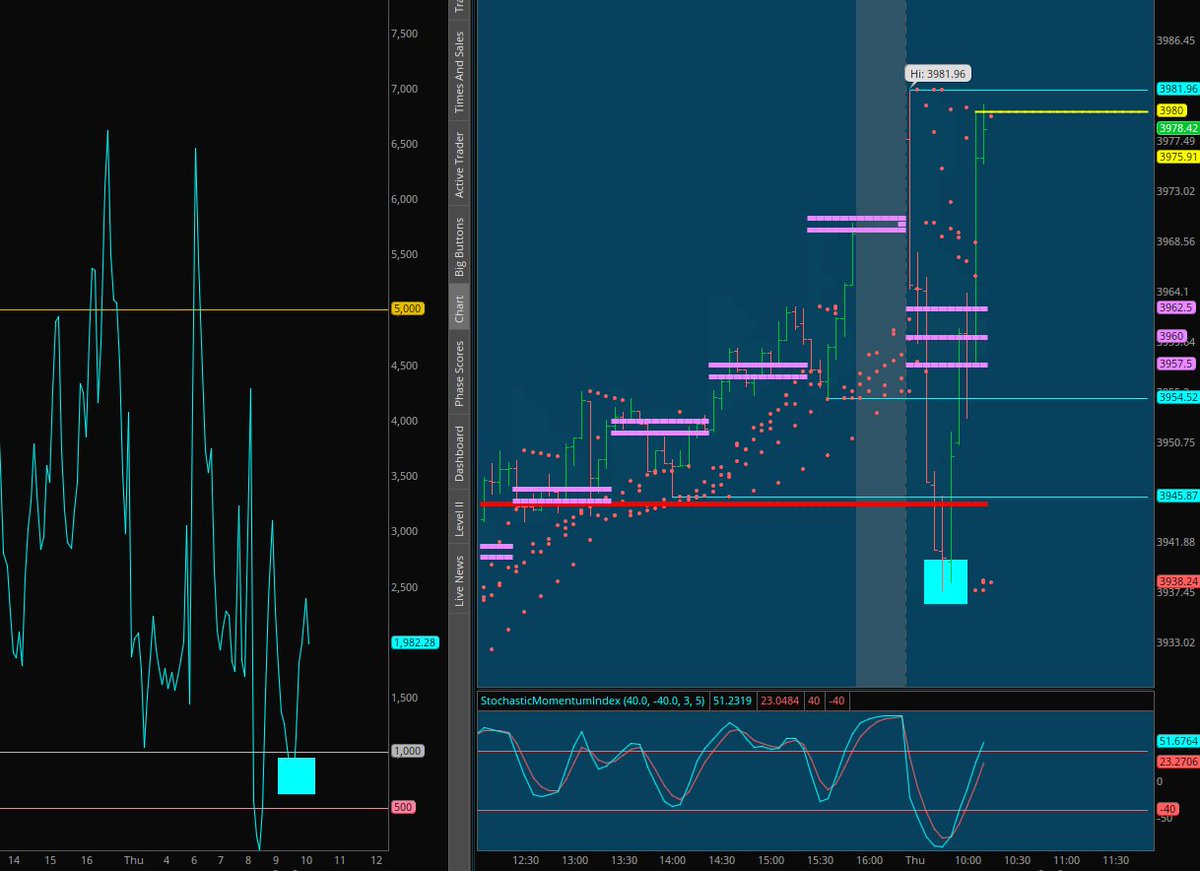Click the 3,500 value on left chart axis
The height and width of the screenshot is (871, 1200).
[405, 476]
